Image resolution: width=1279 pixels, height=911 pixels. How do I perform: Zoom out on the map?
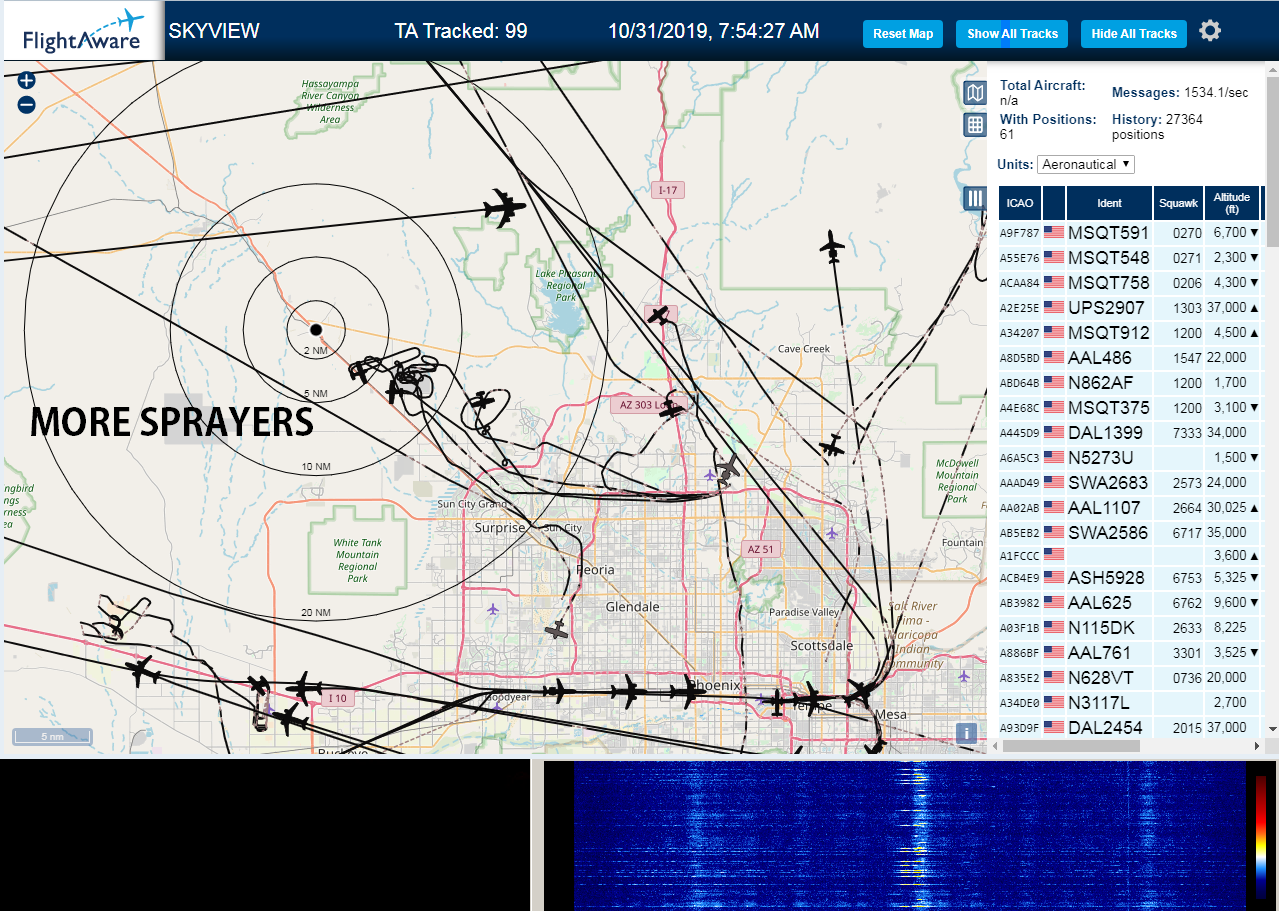click(27, 104)
